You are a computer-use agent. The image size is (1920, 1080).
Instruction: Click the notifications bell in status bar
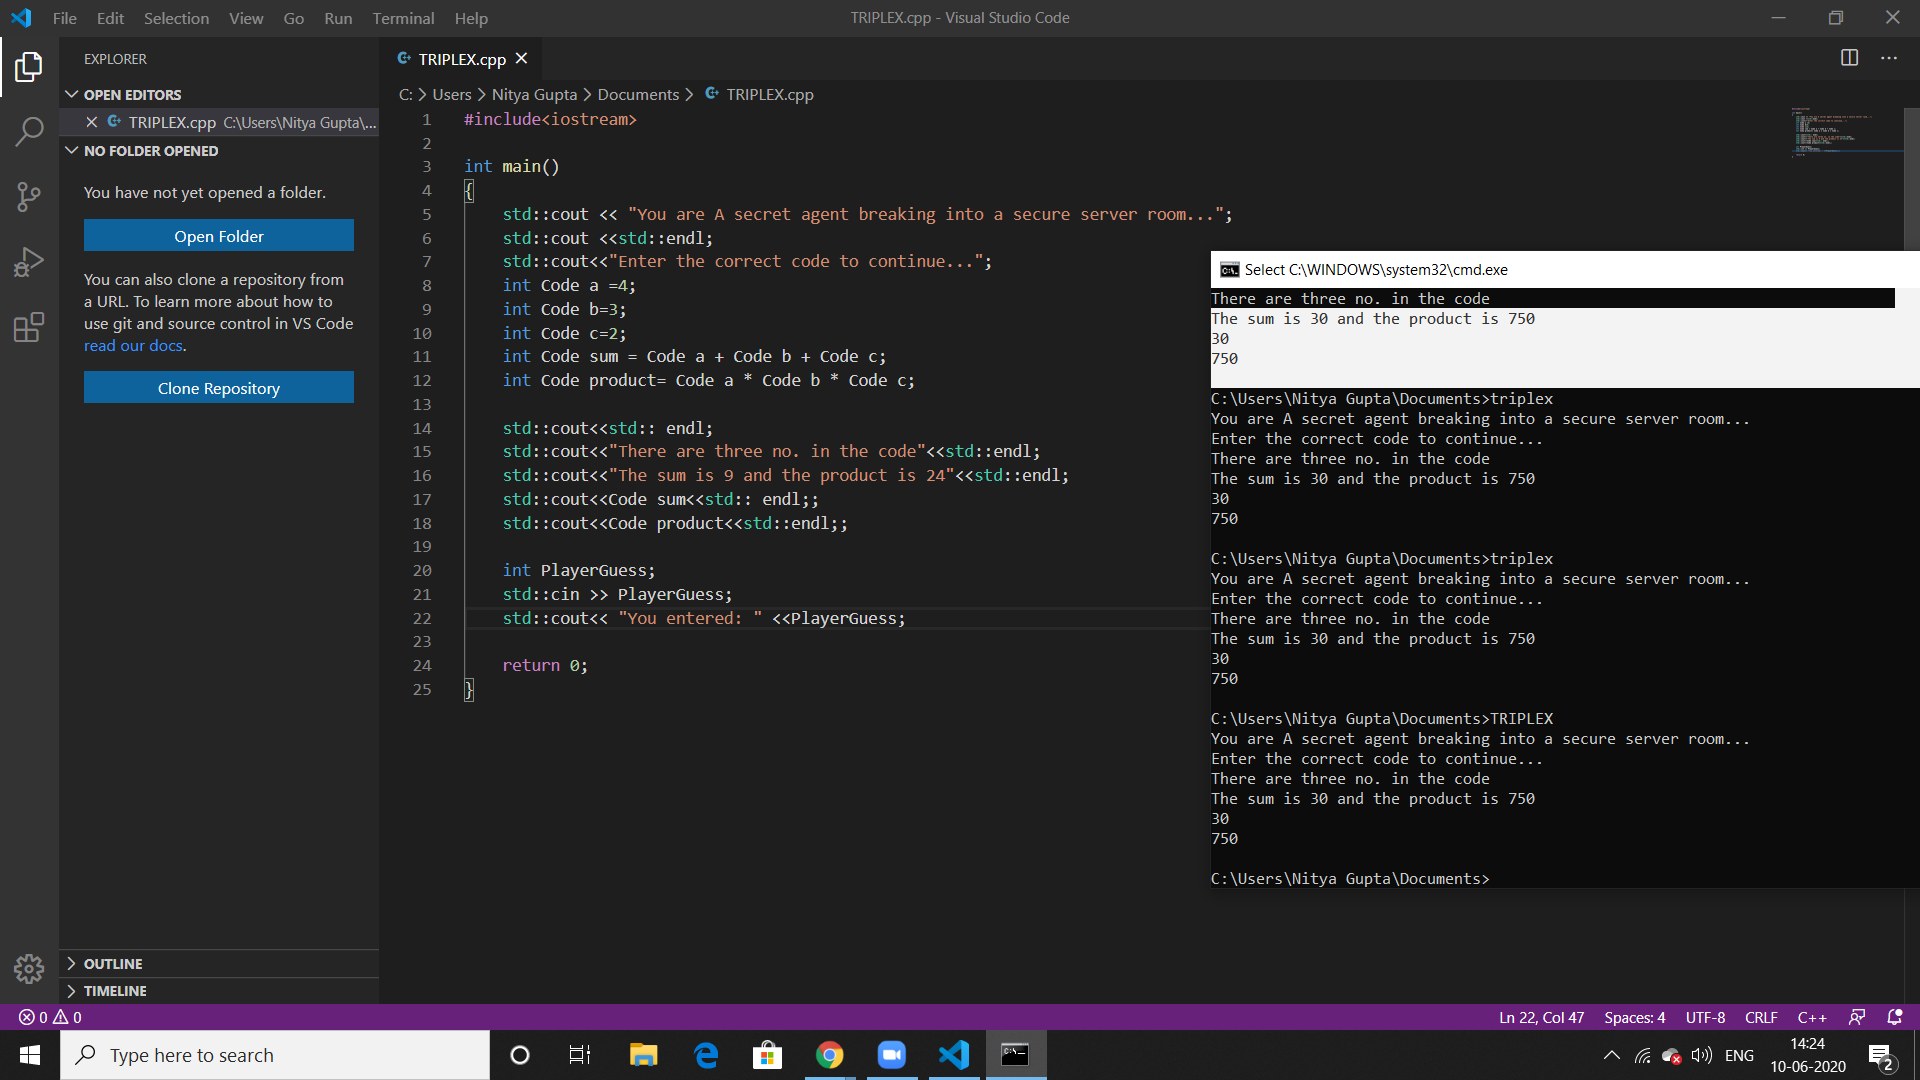pyautogui.click(x=1894, y=1017)
